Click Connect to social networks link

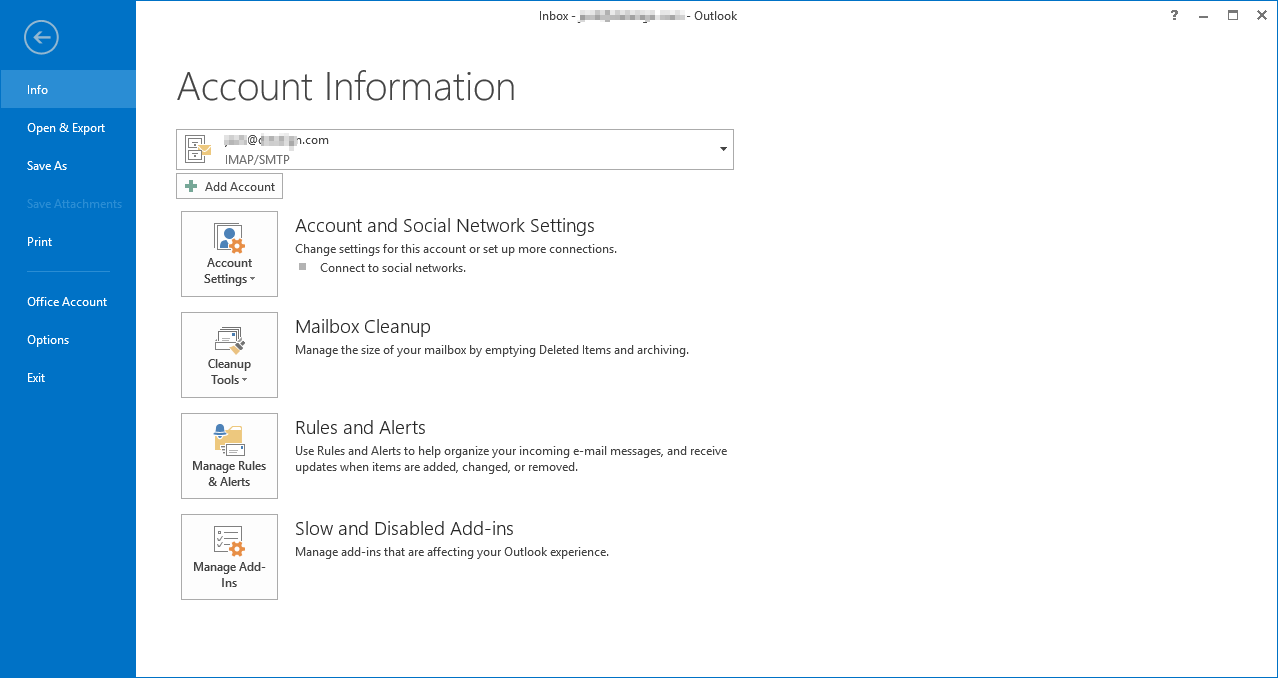pos(393,268)
